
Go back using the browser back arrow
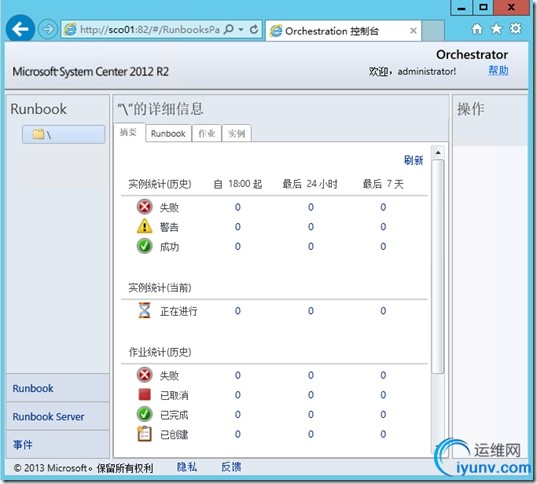(x=20, y=29)
